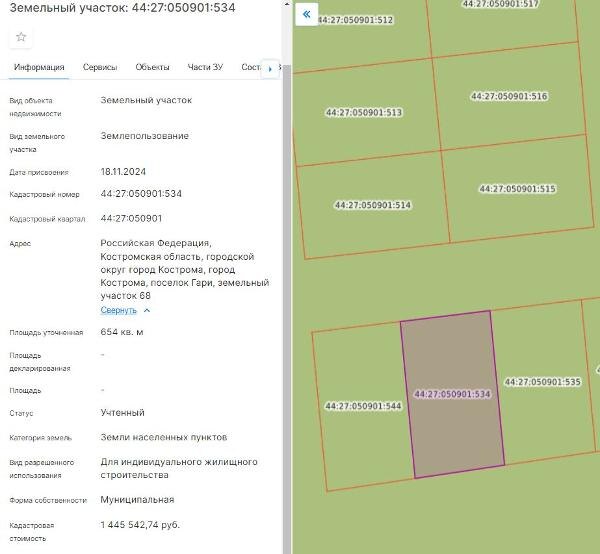Image resolution: width=600 pixels, height=554 pixels.
Task: Collapse address via chevron next to Свернуть
Action: [x=147, y=310]
